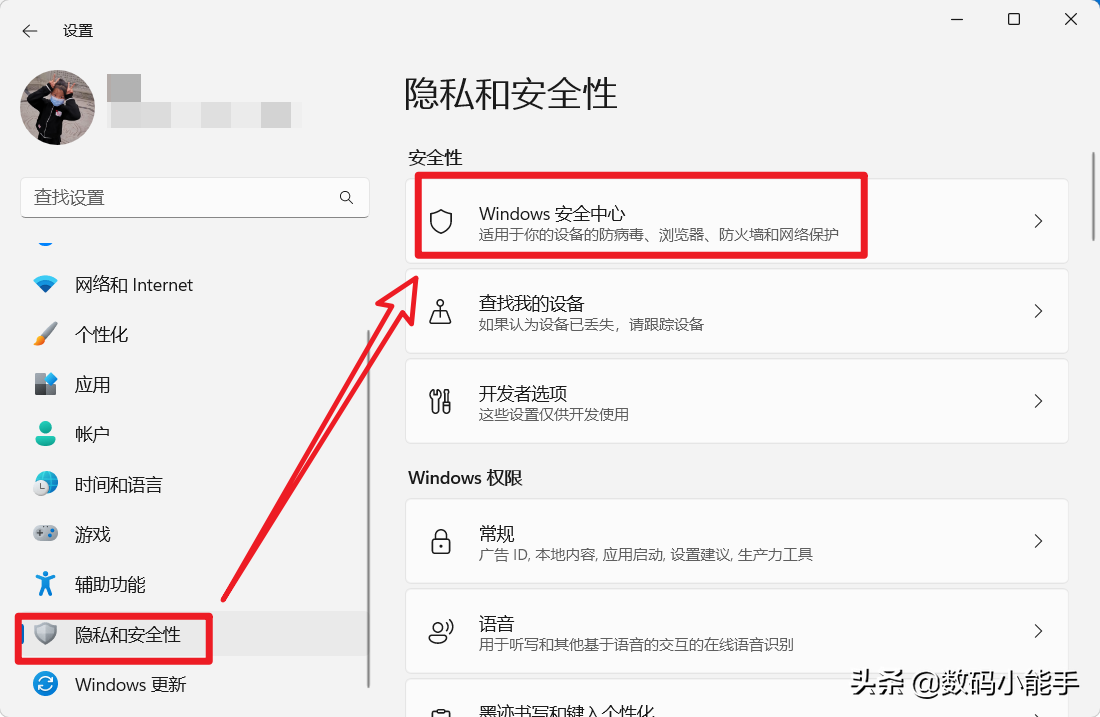Open 个性化 settings category

pos(194,335)
